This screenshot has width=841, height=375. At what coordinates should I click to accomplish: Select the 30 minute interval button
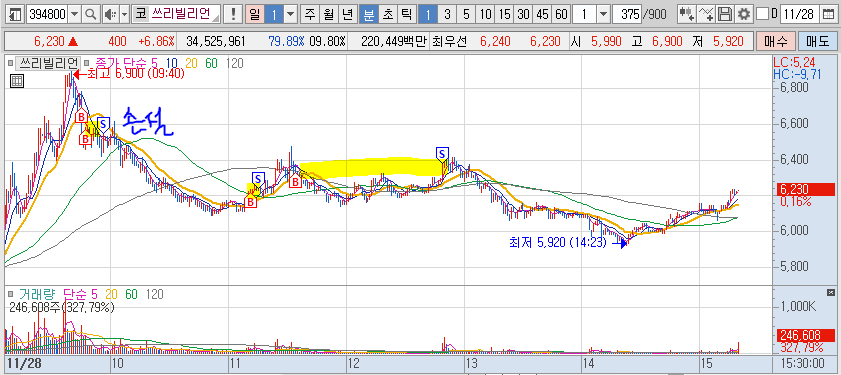(x=523, y=14)
